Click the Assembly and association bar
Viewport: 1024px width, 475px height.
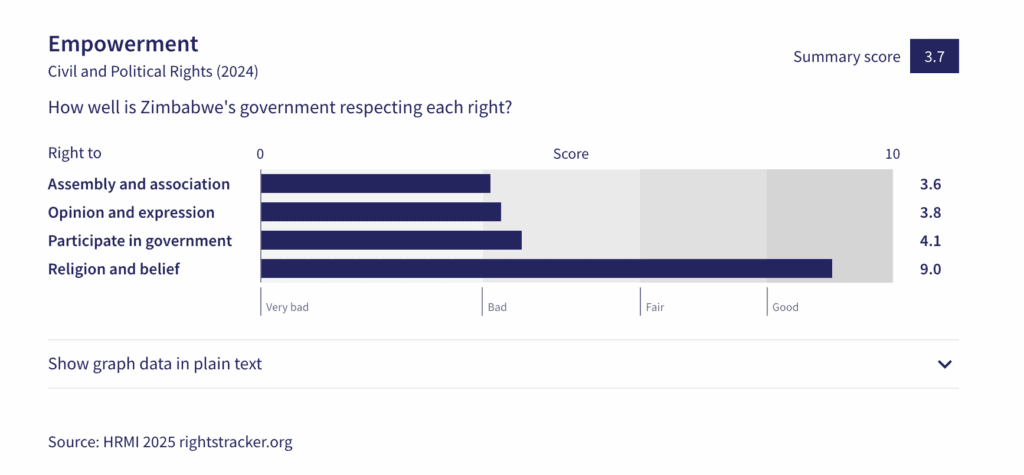[375, 184]
